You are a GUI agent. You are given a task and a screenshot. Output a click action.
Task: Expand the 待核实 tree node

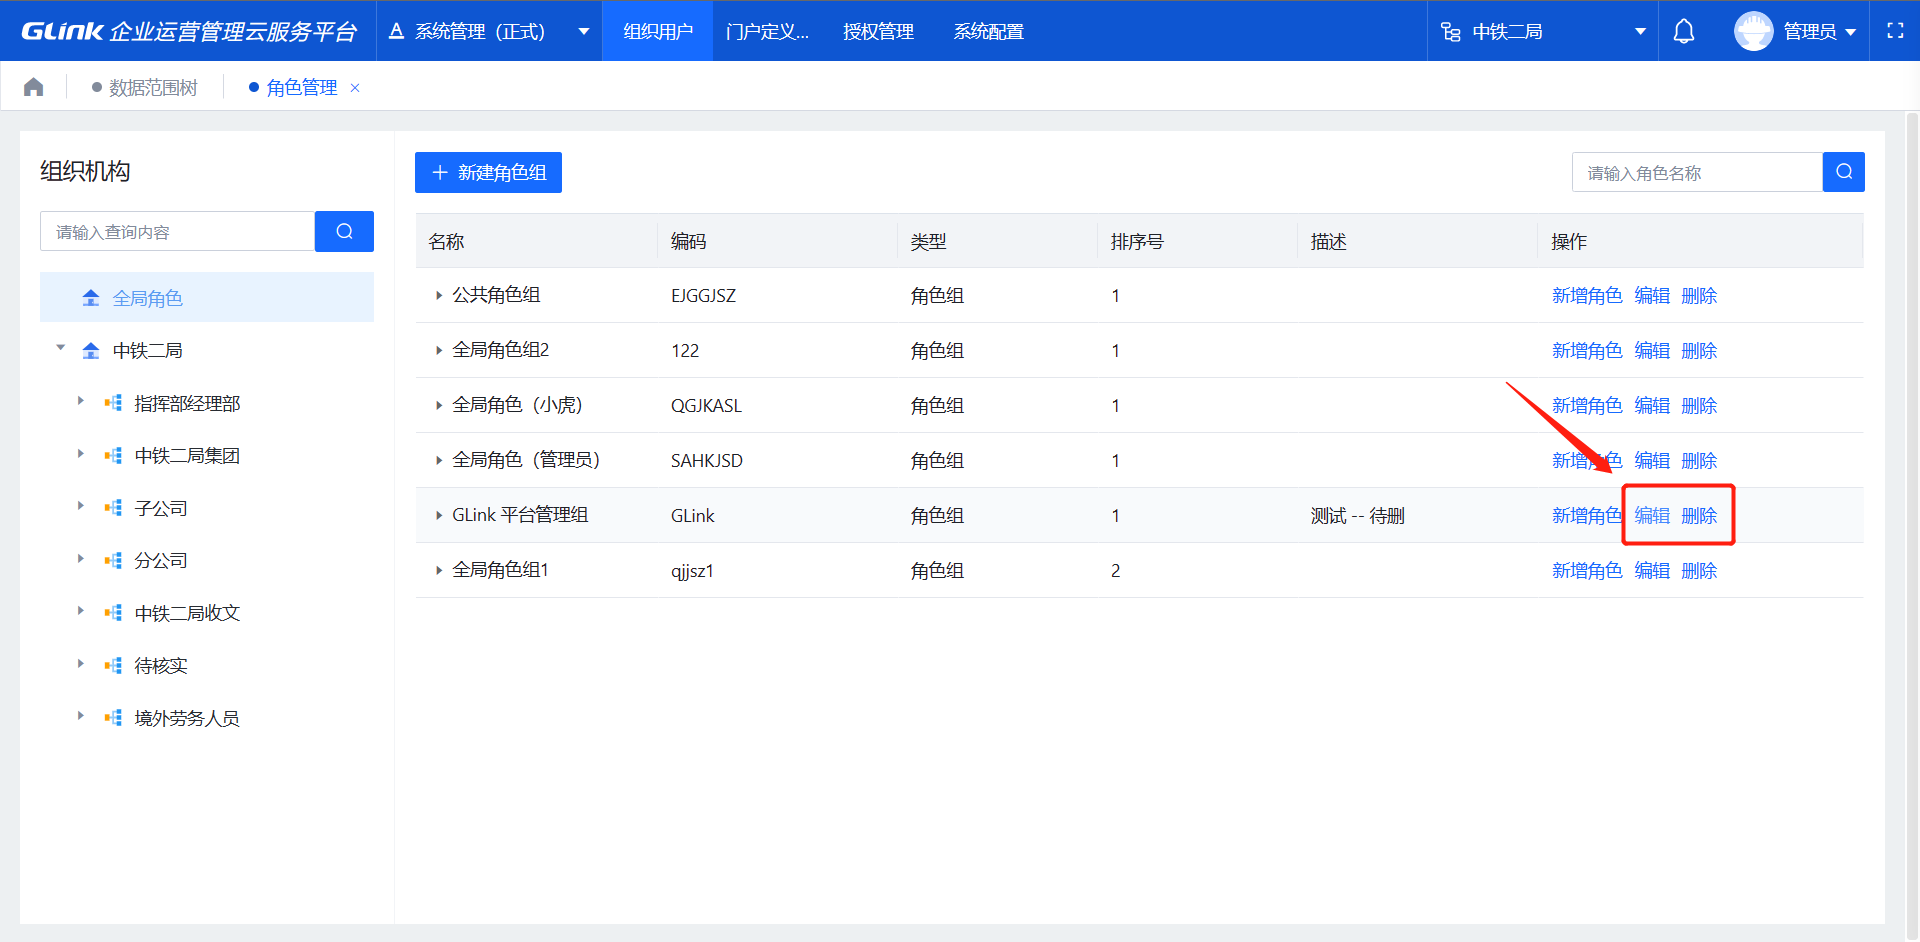tap(81, 664)
